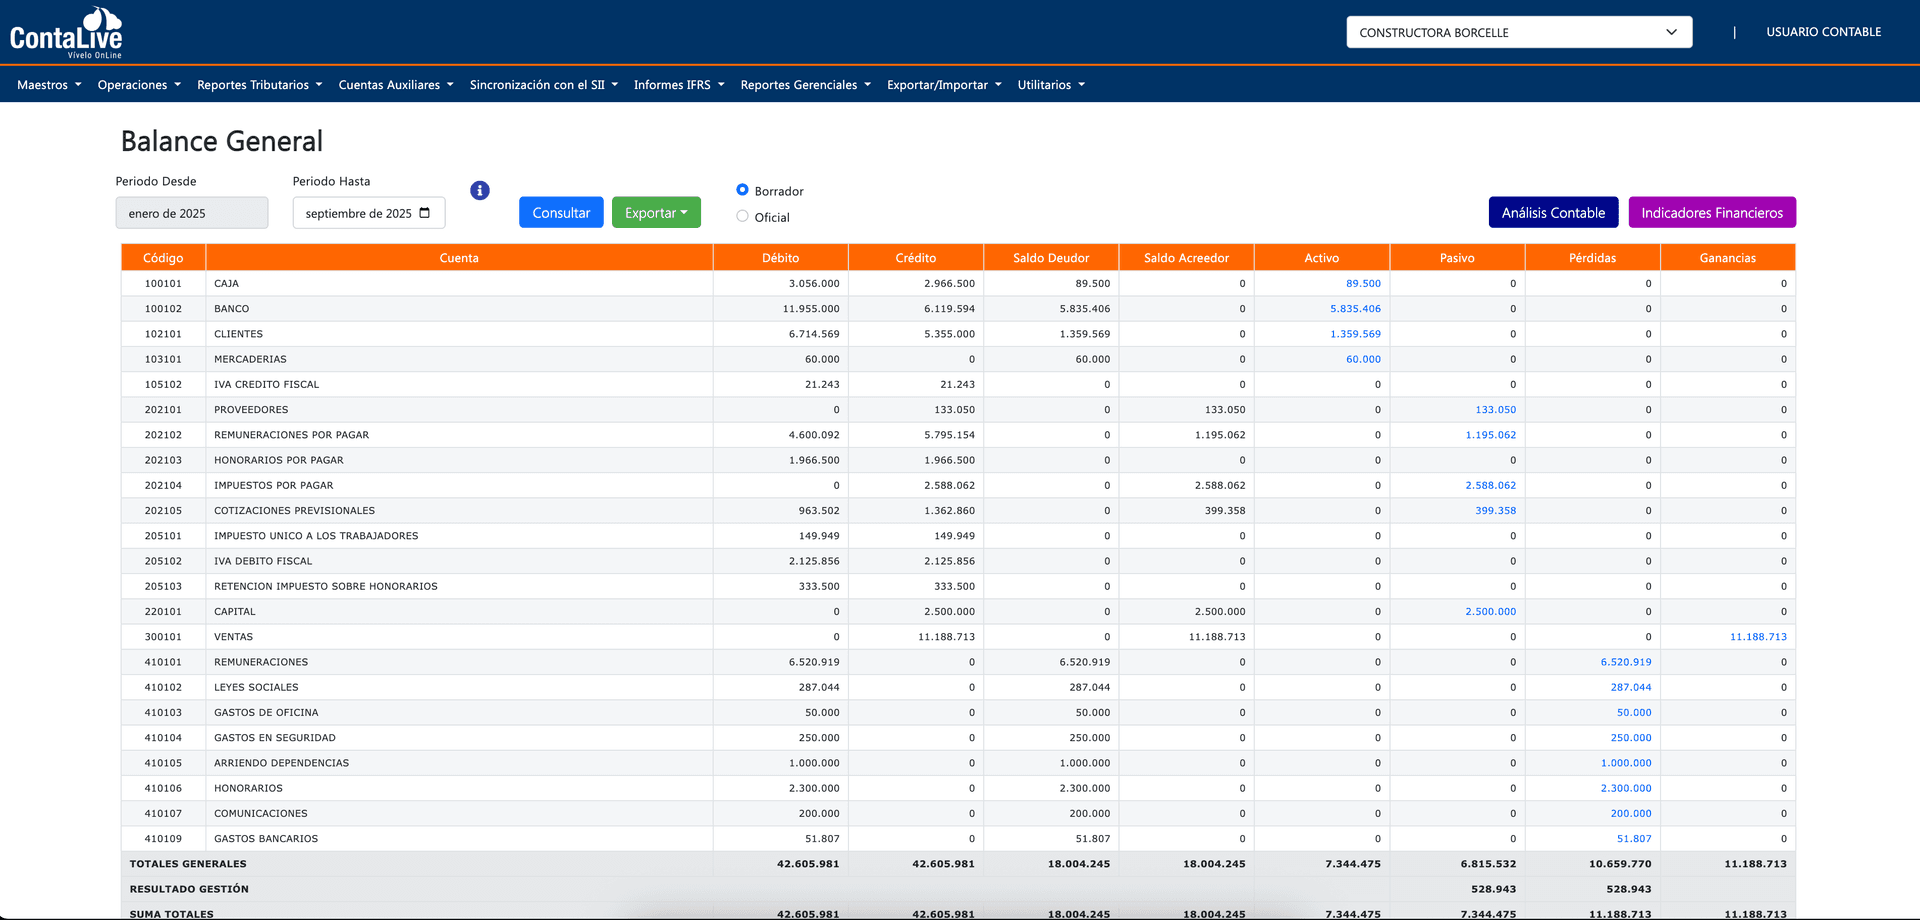Click REMUNERACIONES pérdidas amount 6.520.919
Image resolution: width=1920 pixels, height=920 pixels.
point(1625,662)
